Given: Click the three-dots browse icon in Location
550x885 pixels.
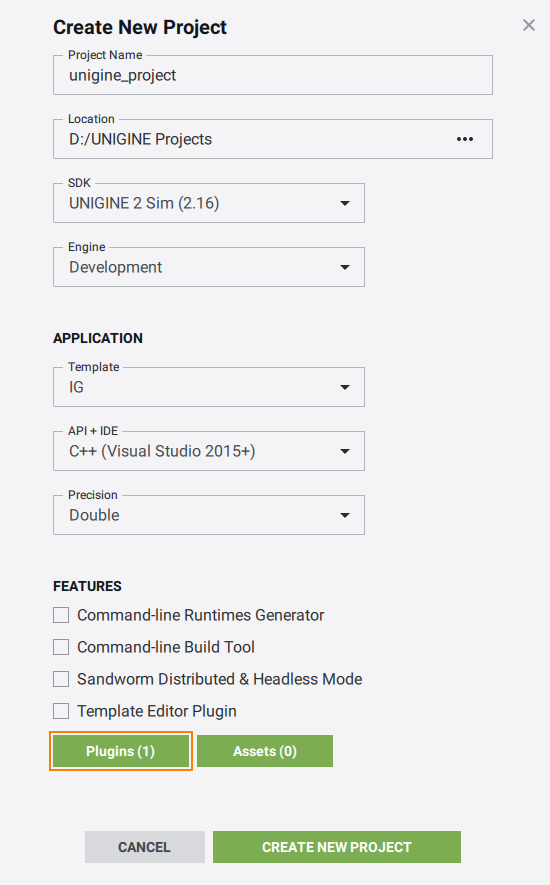Looking at the screenshot, I should tap(465, 139).
